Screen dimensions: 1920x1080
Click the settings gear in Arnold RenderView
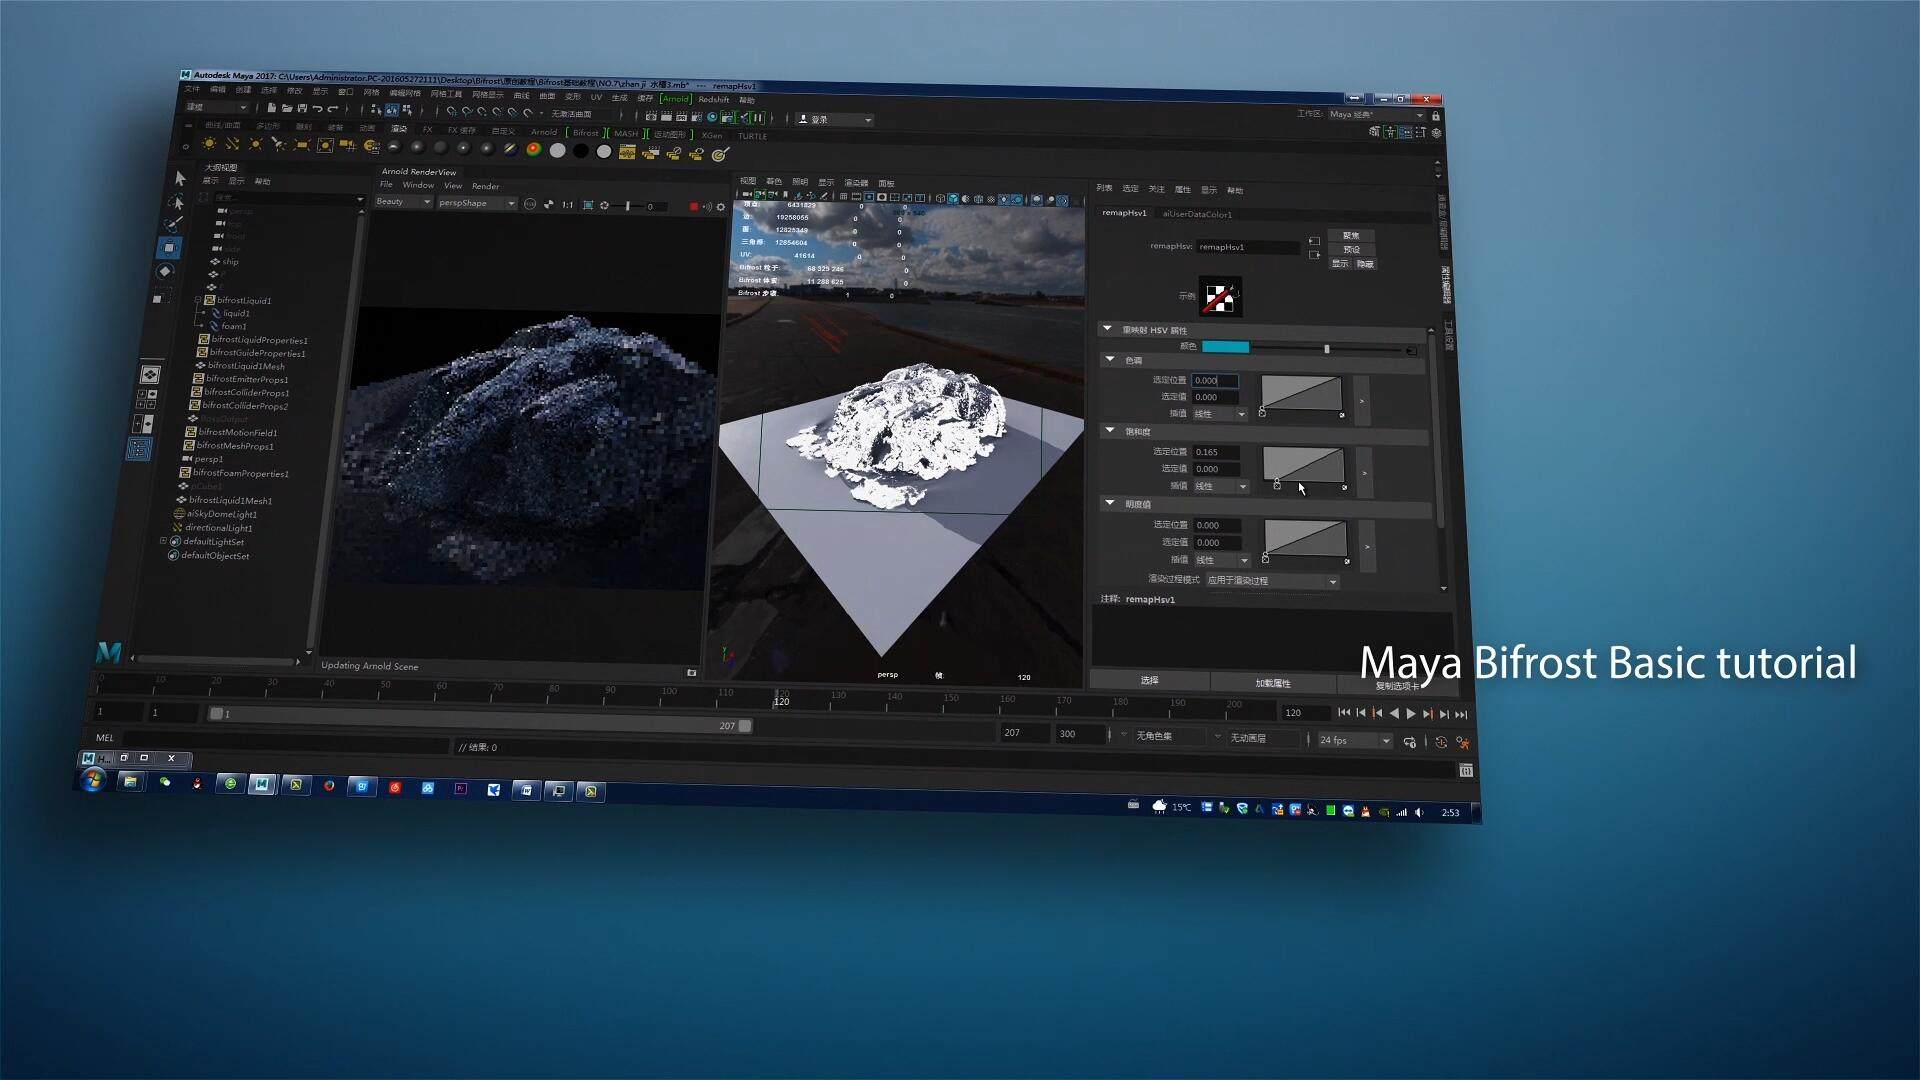point(721,207)
